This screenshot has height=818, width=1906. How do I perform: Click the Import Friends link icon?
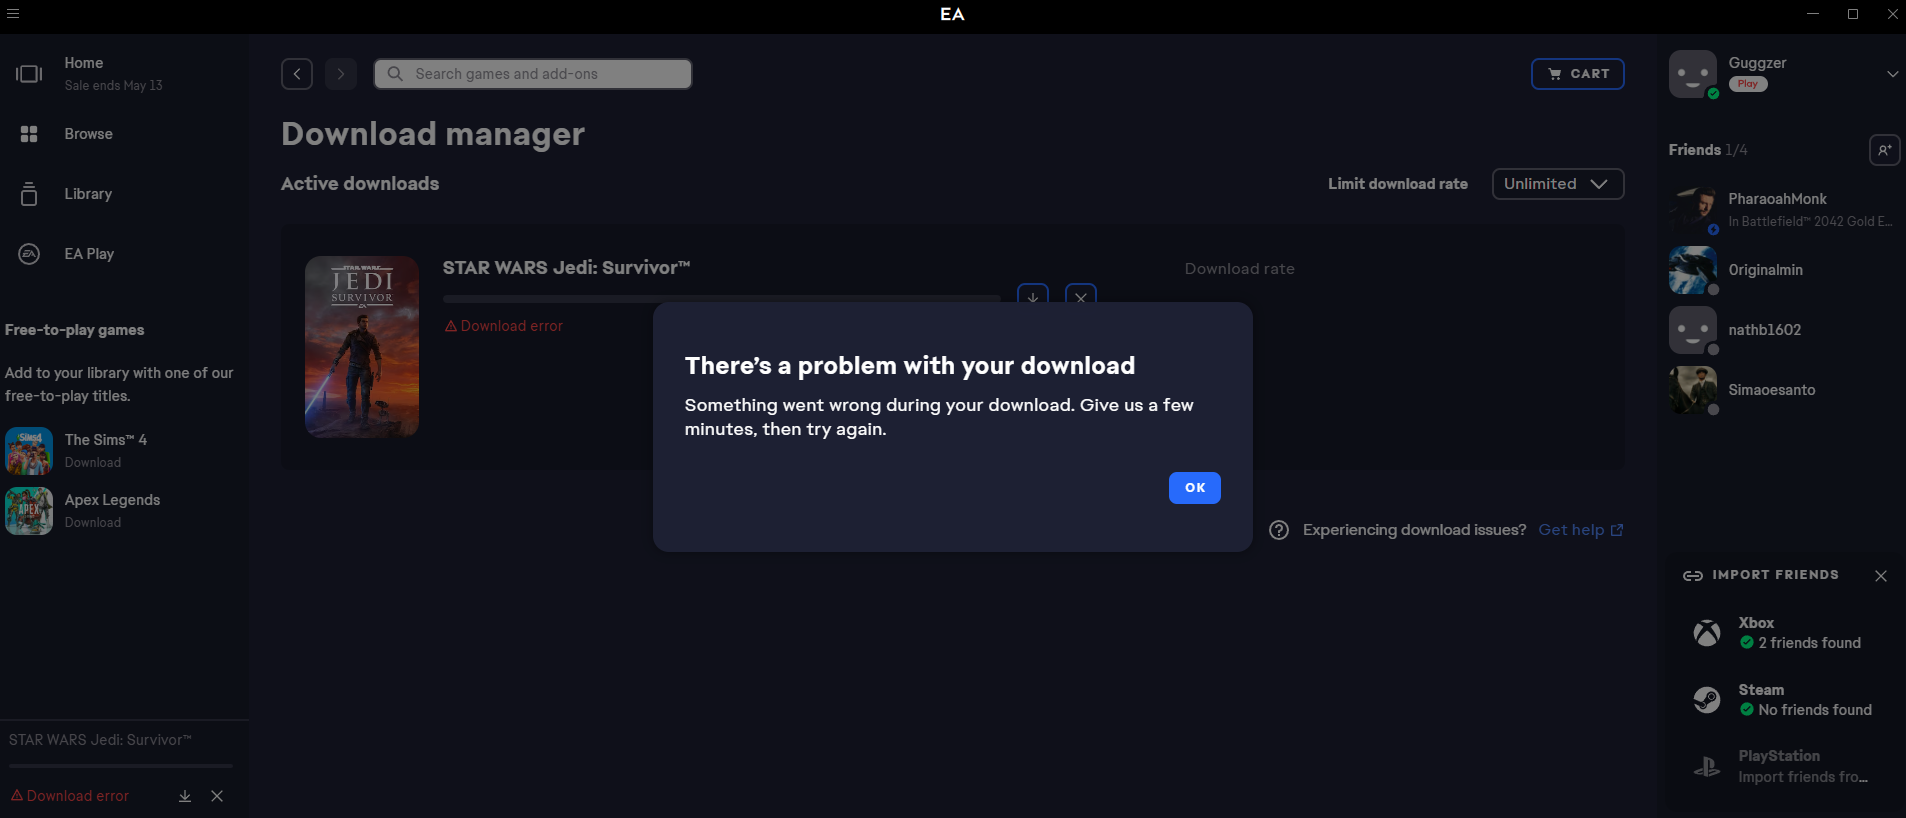[x=1693, y=576]
